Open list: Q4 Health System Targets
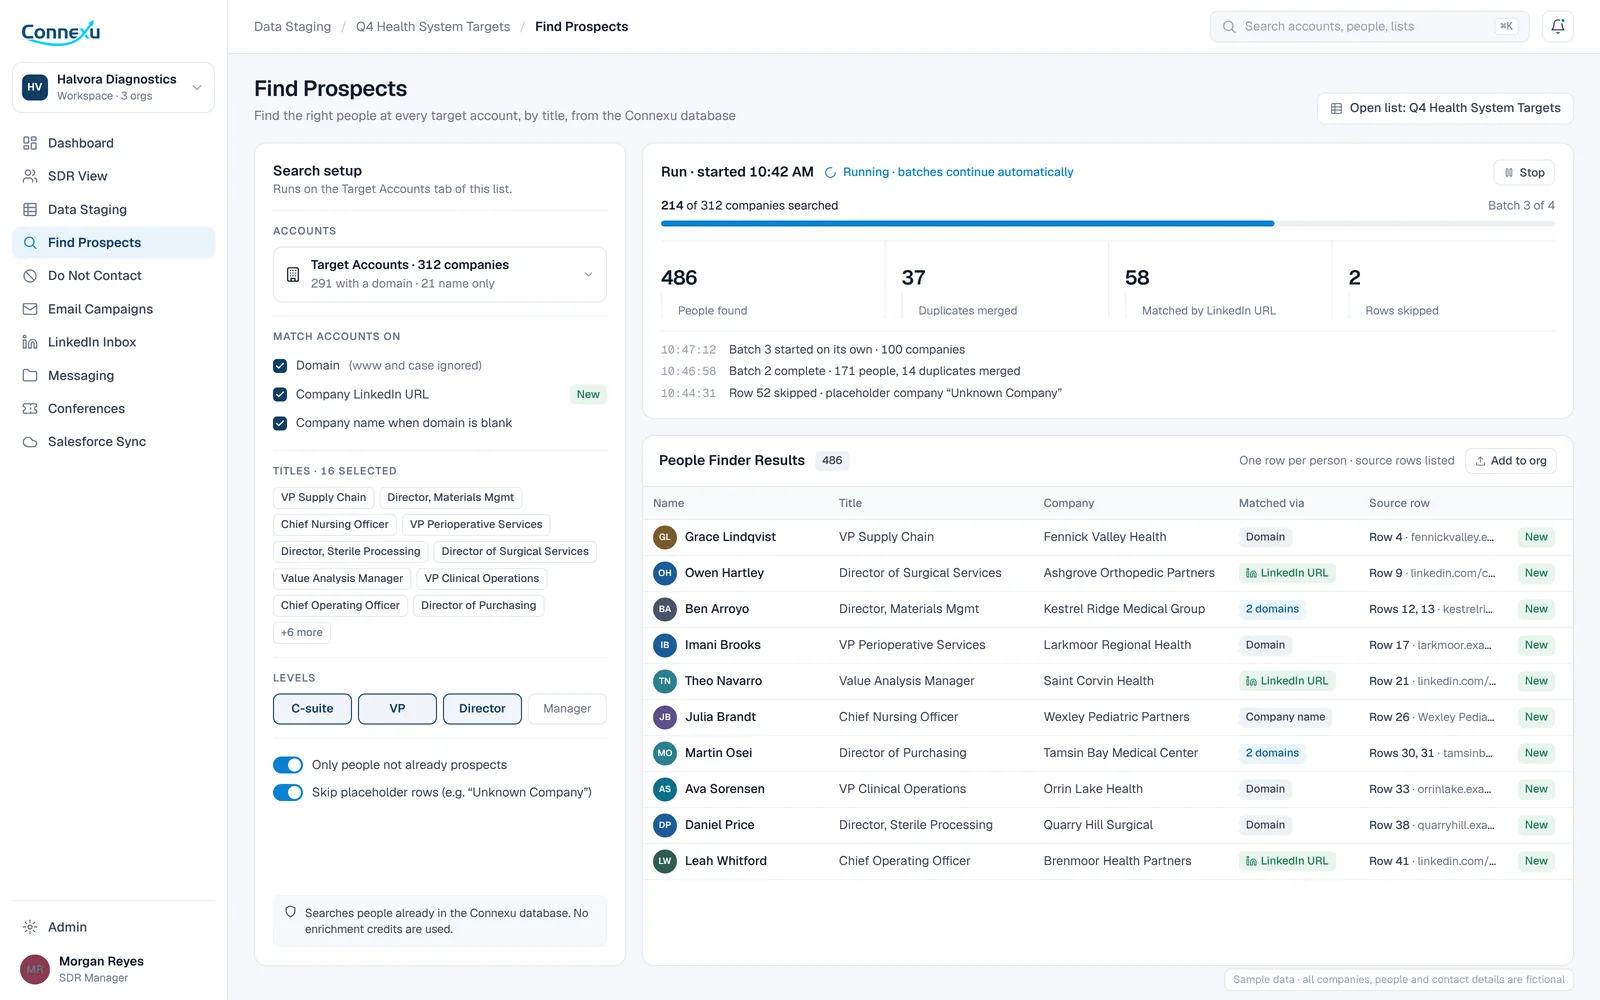 click(1445, 108)
